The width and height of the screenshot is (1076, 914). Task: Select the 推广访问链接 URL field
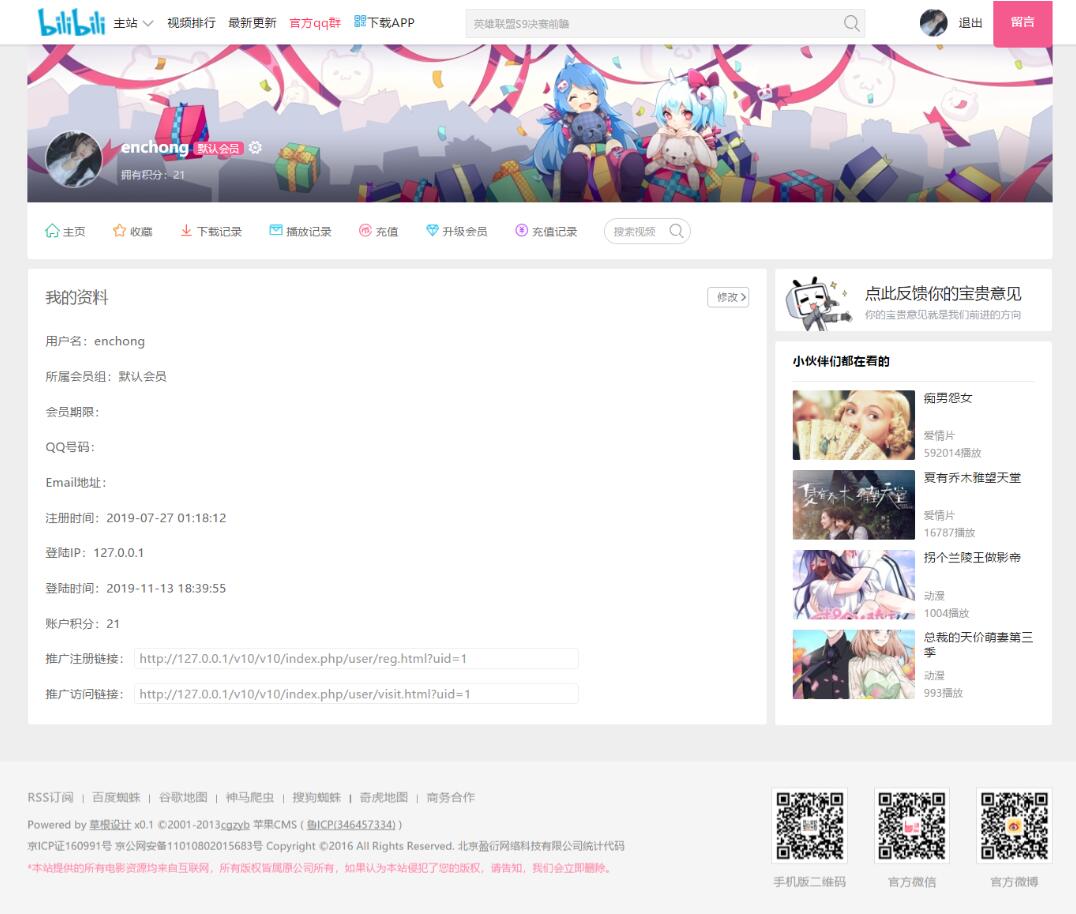pos(356,694)
